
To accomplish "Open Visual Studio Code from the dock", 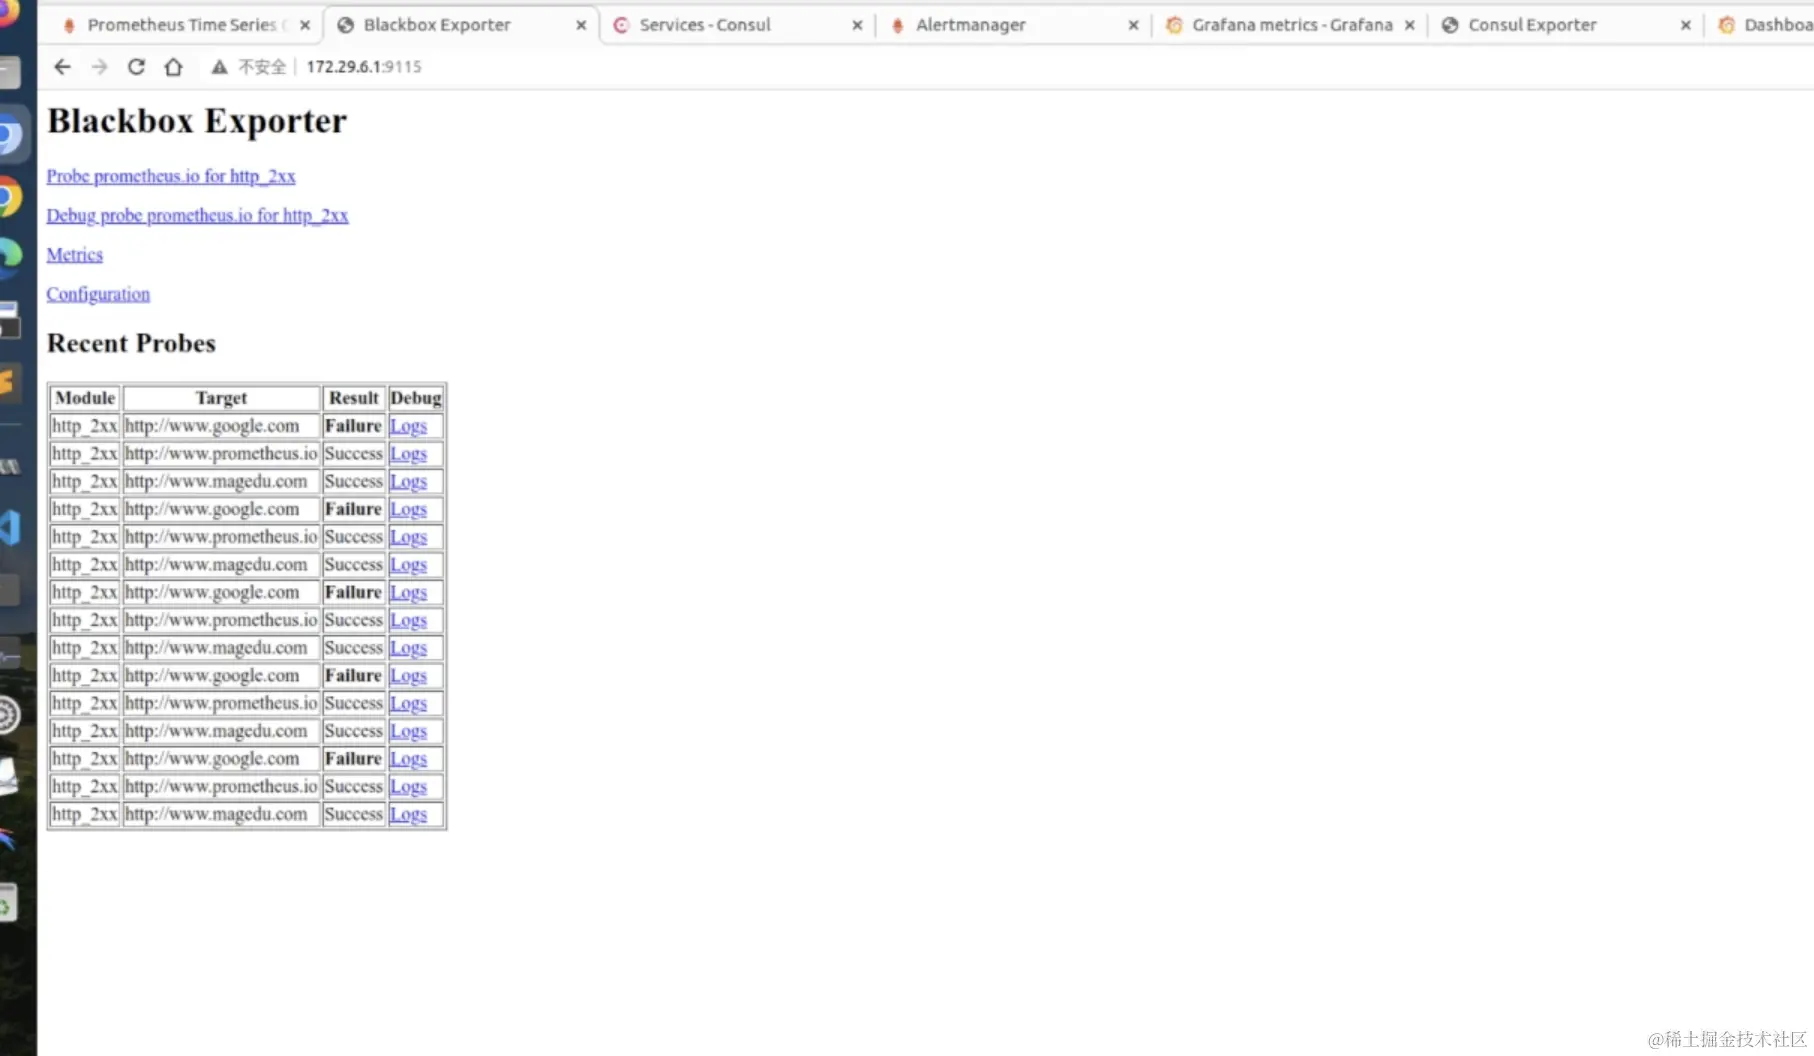I will [8, 527].
